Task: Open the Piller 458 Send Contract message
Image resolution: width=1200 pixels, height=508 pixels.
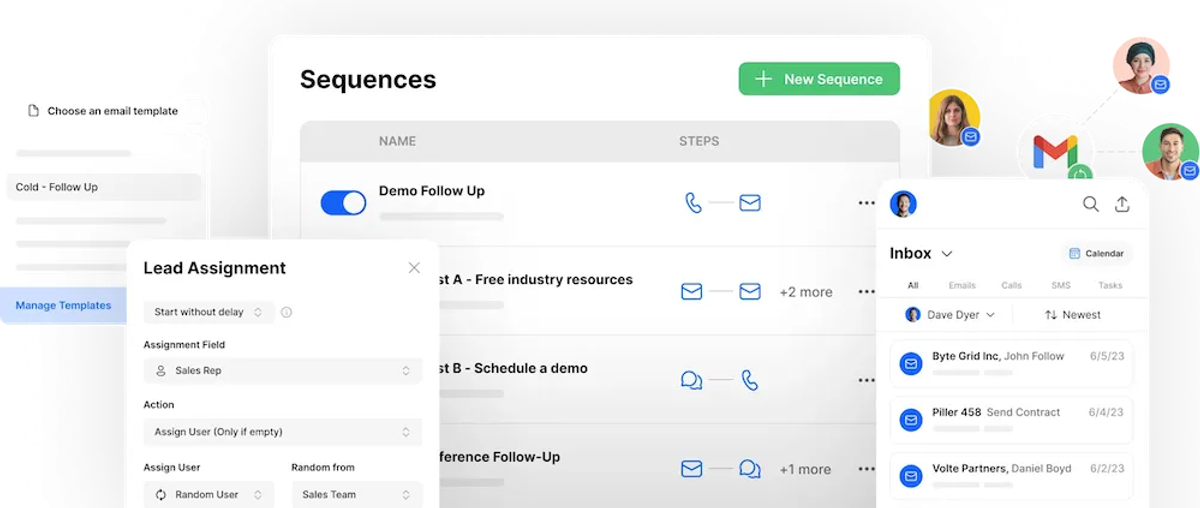Action: [x=1011, y=420]
